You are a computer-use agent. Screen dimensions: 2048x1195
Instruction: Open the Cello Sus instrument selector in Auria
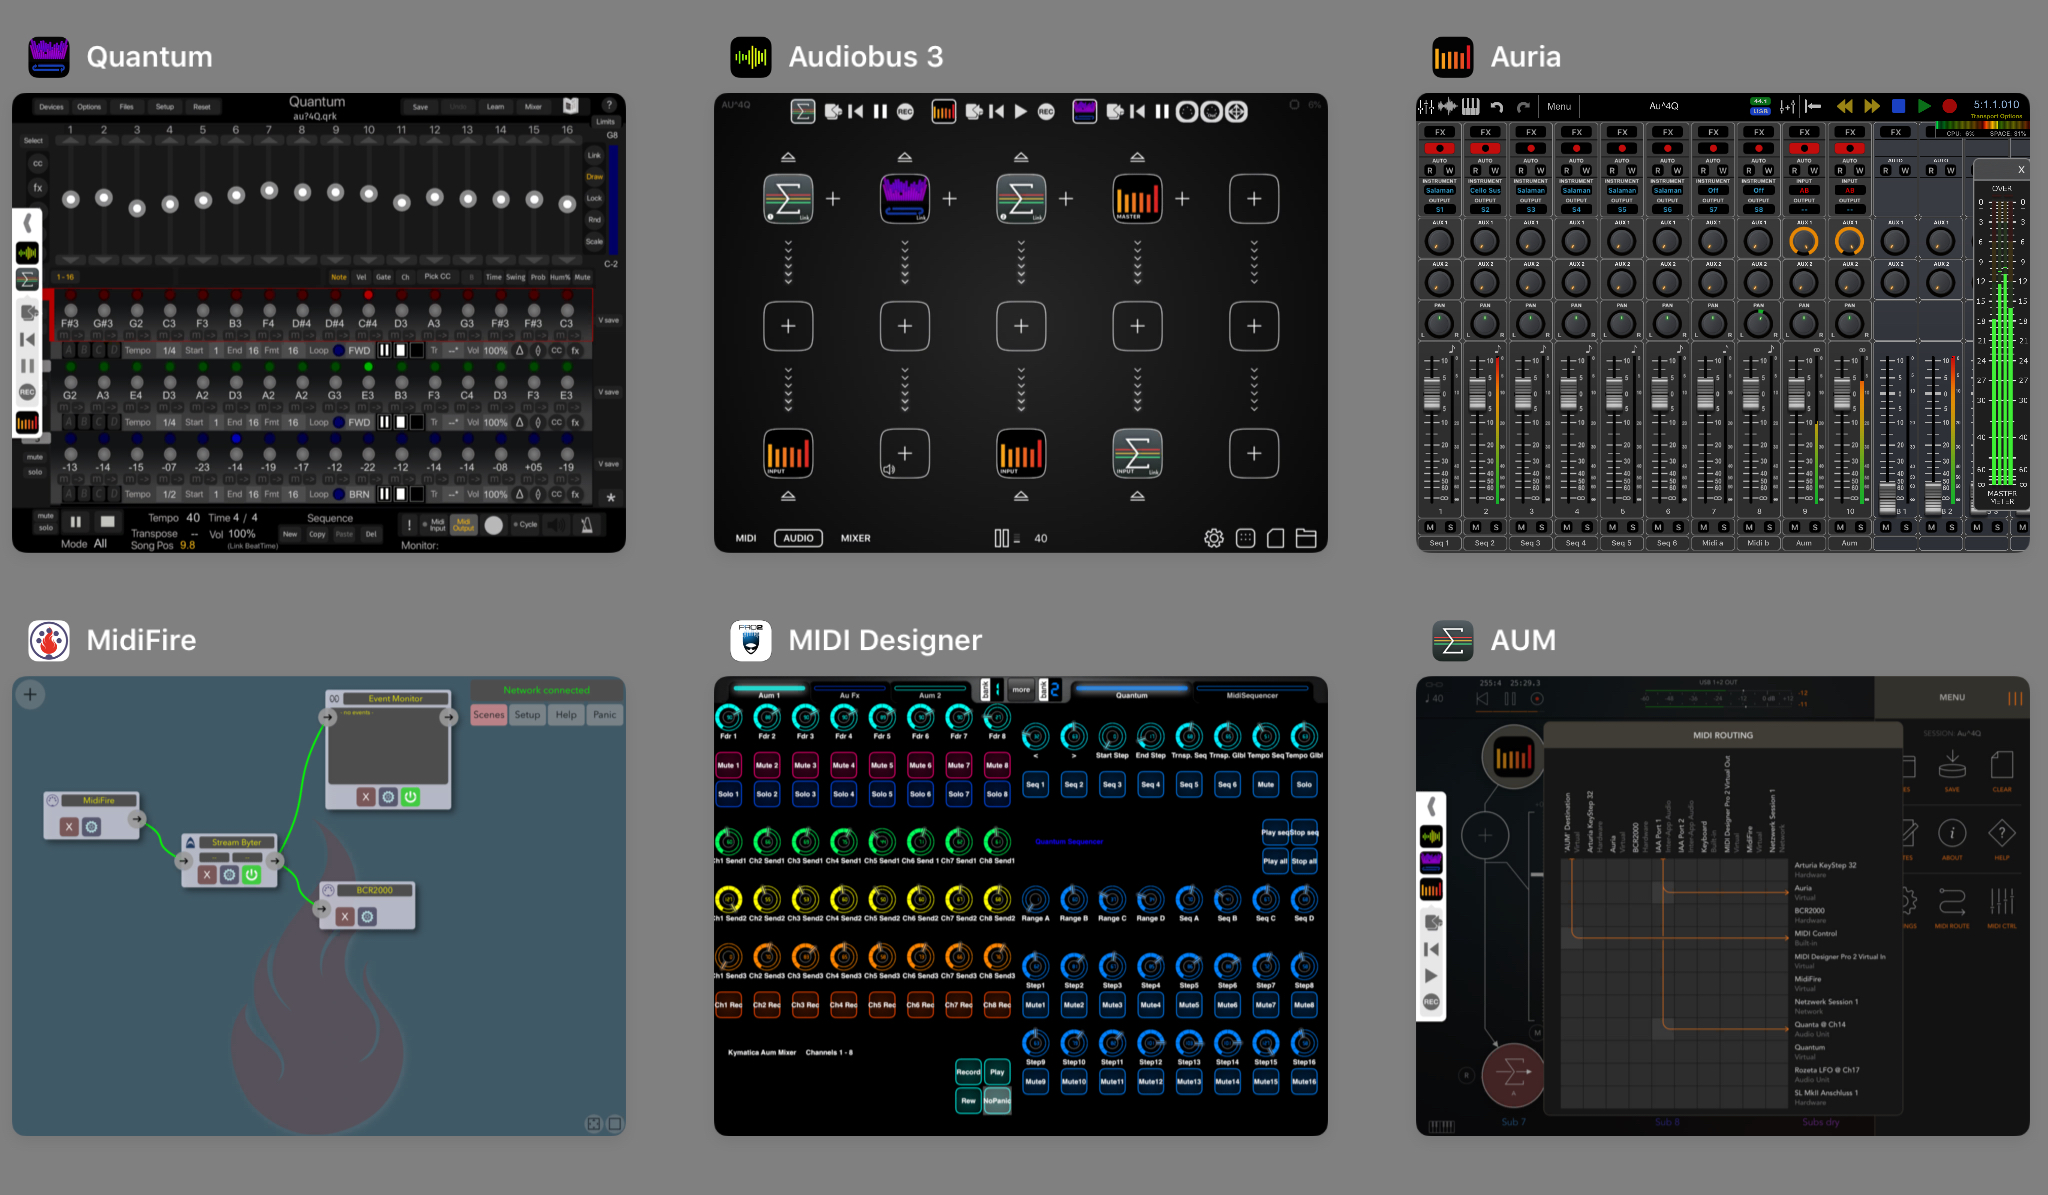pos(1485,190)
